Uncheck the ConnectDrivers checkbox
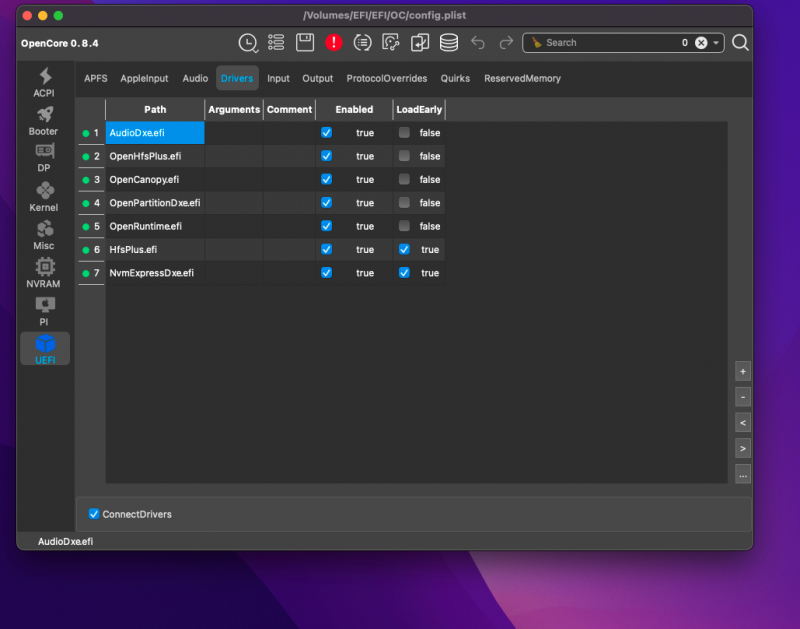This screenshot has height=629, width=800. coord(94,514)
